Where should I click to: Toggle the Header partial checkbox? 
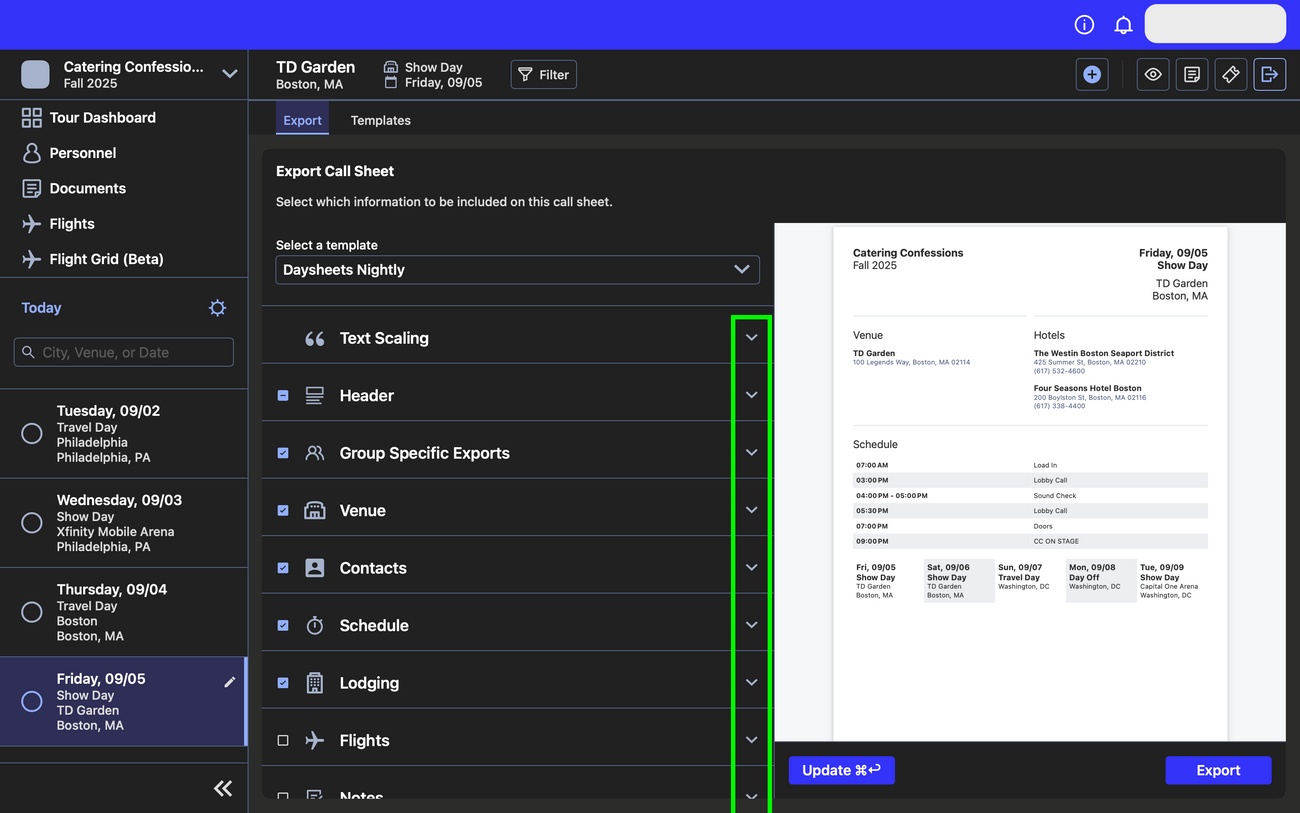pos(283,396)
